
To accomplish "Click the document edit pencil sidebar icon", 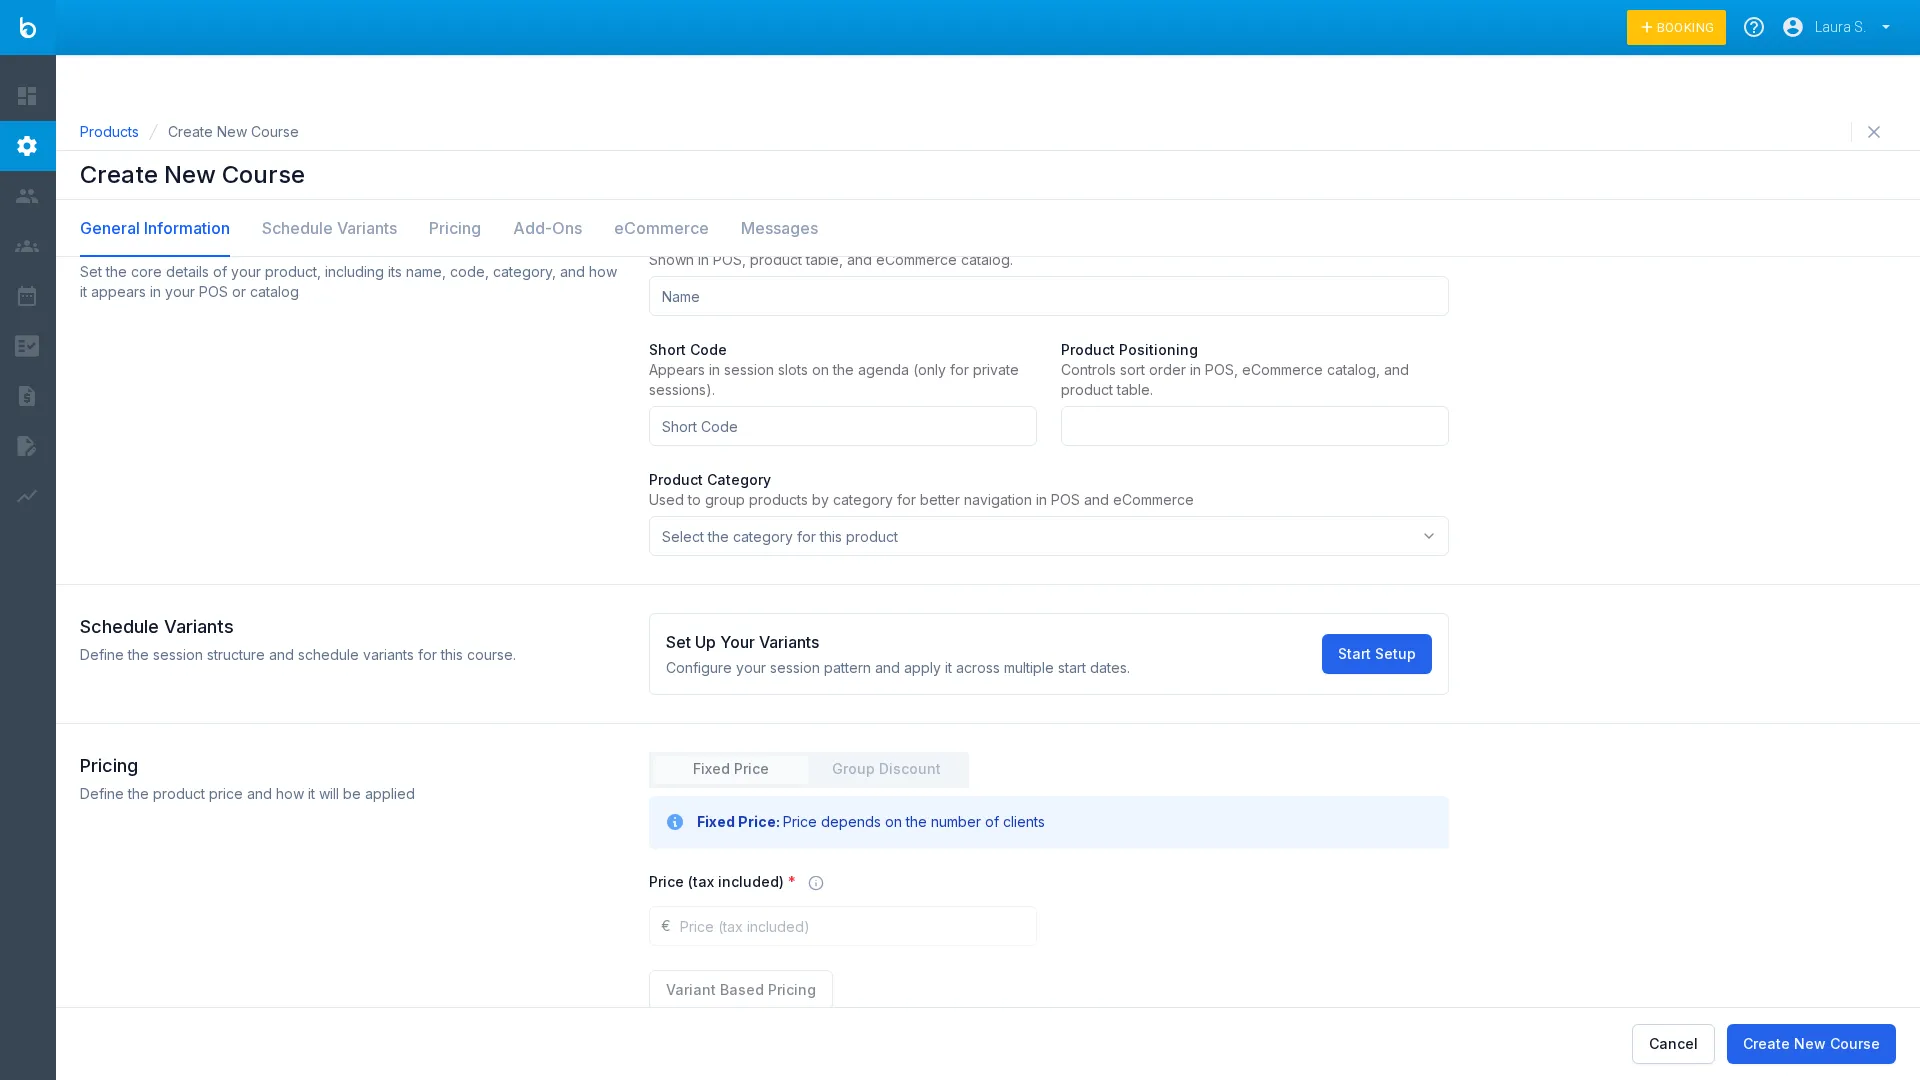I will pos(27,446).
